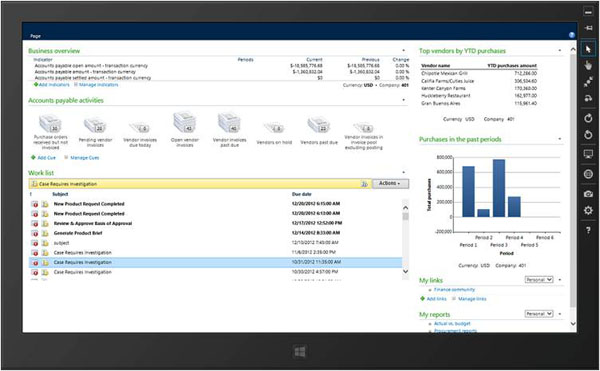This screenshot has width=600, height=371.
Task: Open settings with the gear icon
Action: pyautogui.click(x=588, y=210)
